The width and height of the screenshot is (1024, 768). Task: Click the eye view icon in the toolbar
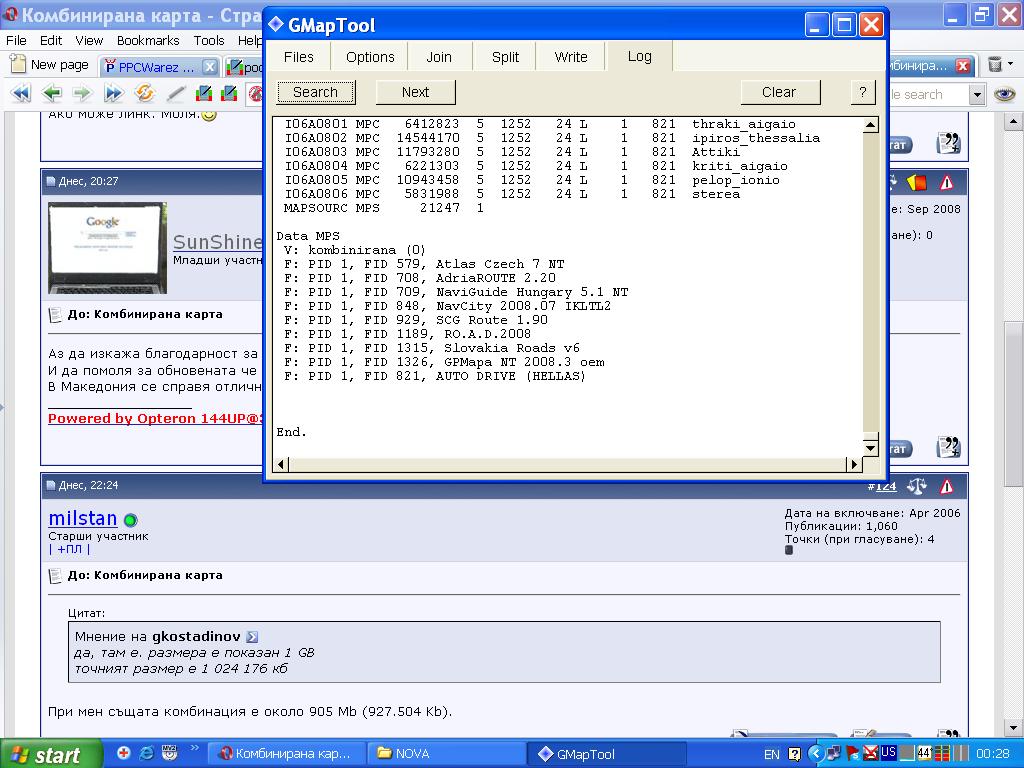click(1004, 94)
